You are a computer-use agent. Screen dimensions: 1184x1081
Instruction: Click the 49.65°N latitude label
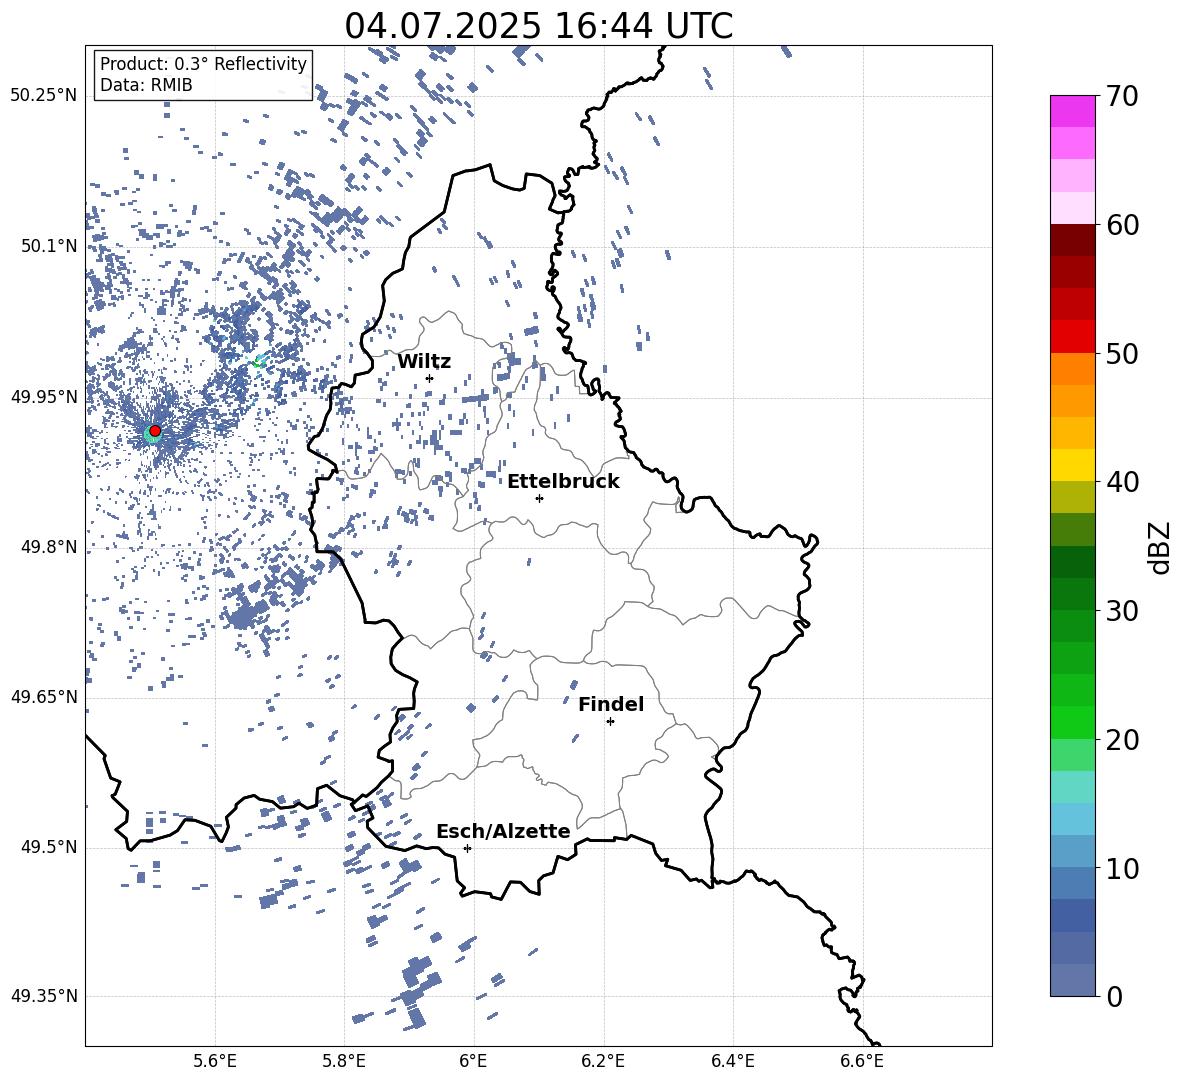pos(44,697)
